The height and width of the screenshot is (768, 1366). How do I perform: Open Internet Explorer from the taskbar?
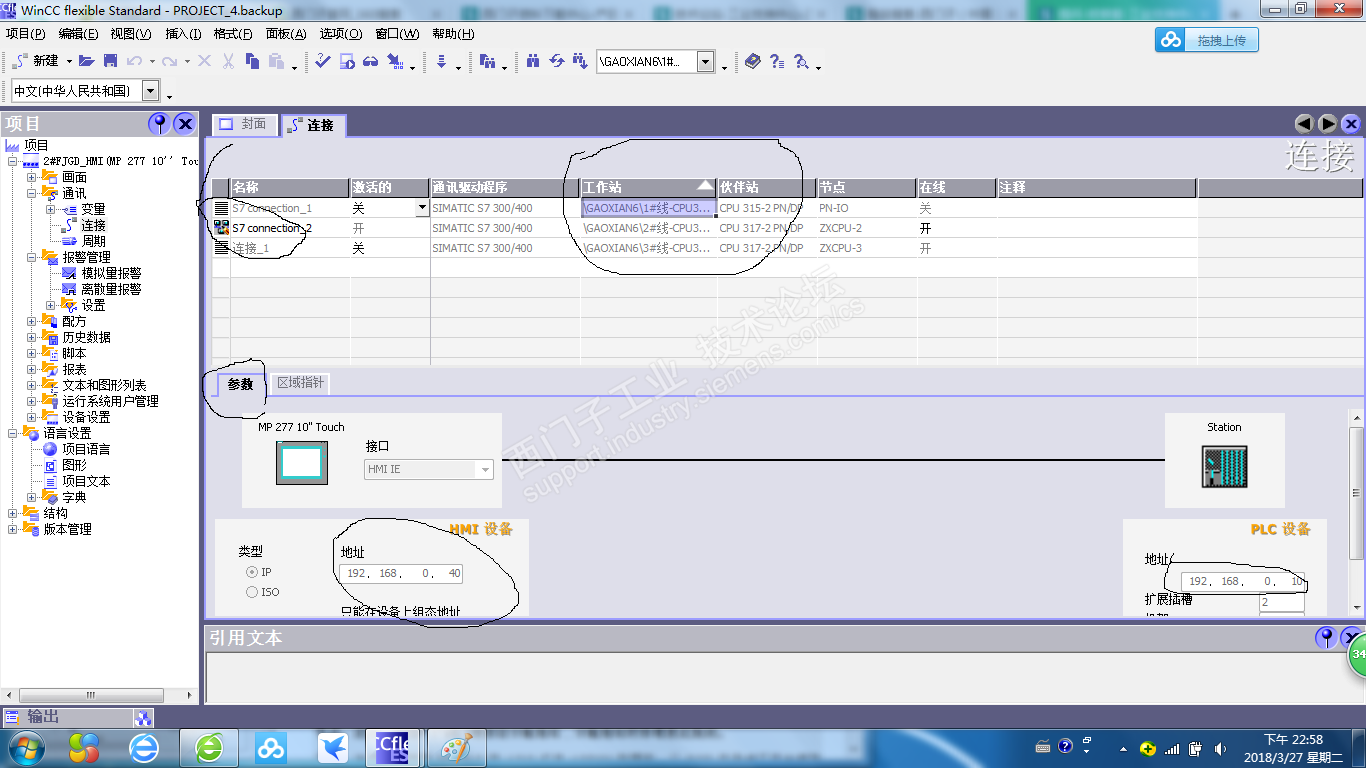[145, 747]
